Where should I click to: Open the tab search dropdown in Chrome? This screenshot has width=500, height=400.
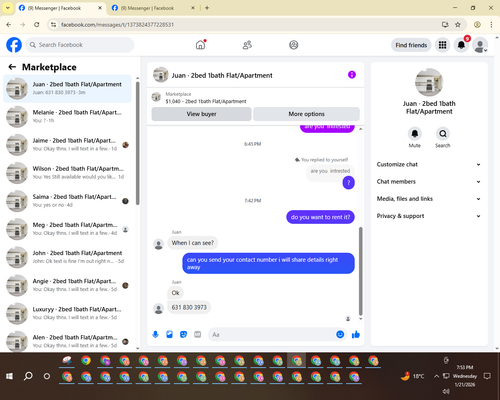tap(8, 8)
